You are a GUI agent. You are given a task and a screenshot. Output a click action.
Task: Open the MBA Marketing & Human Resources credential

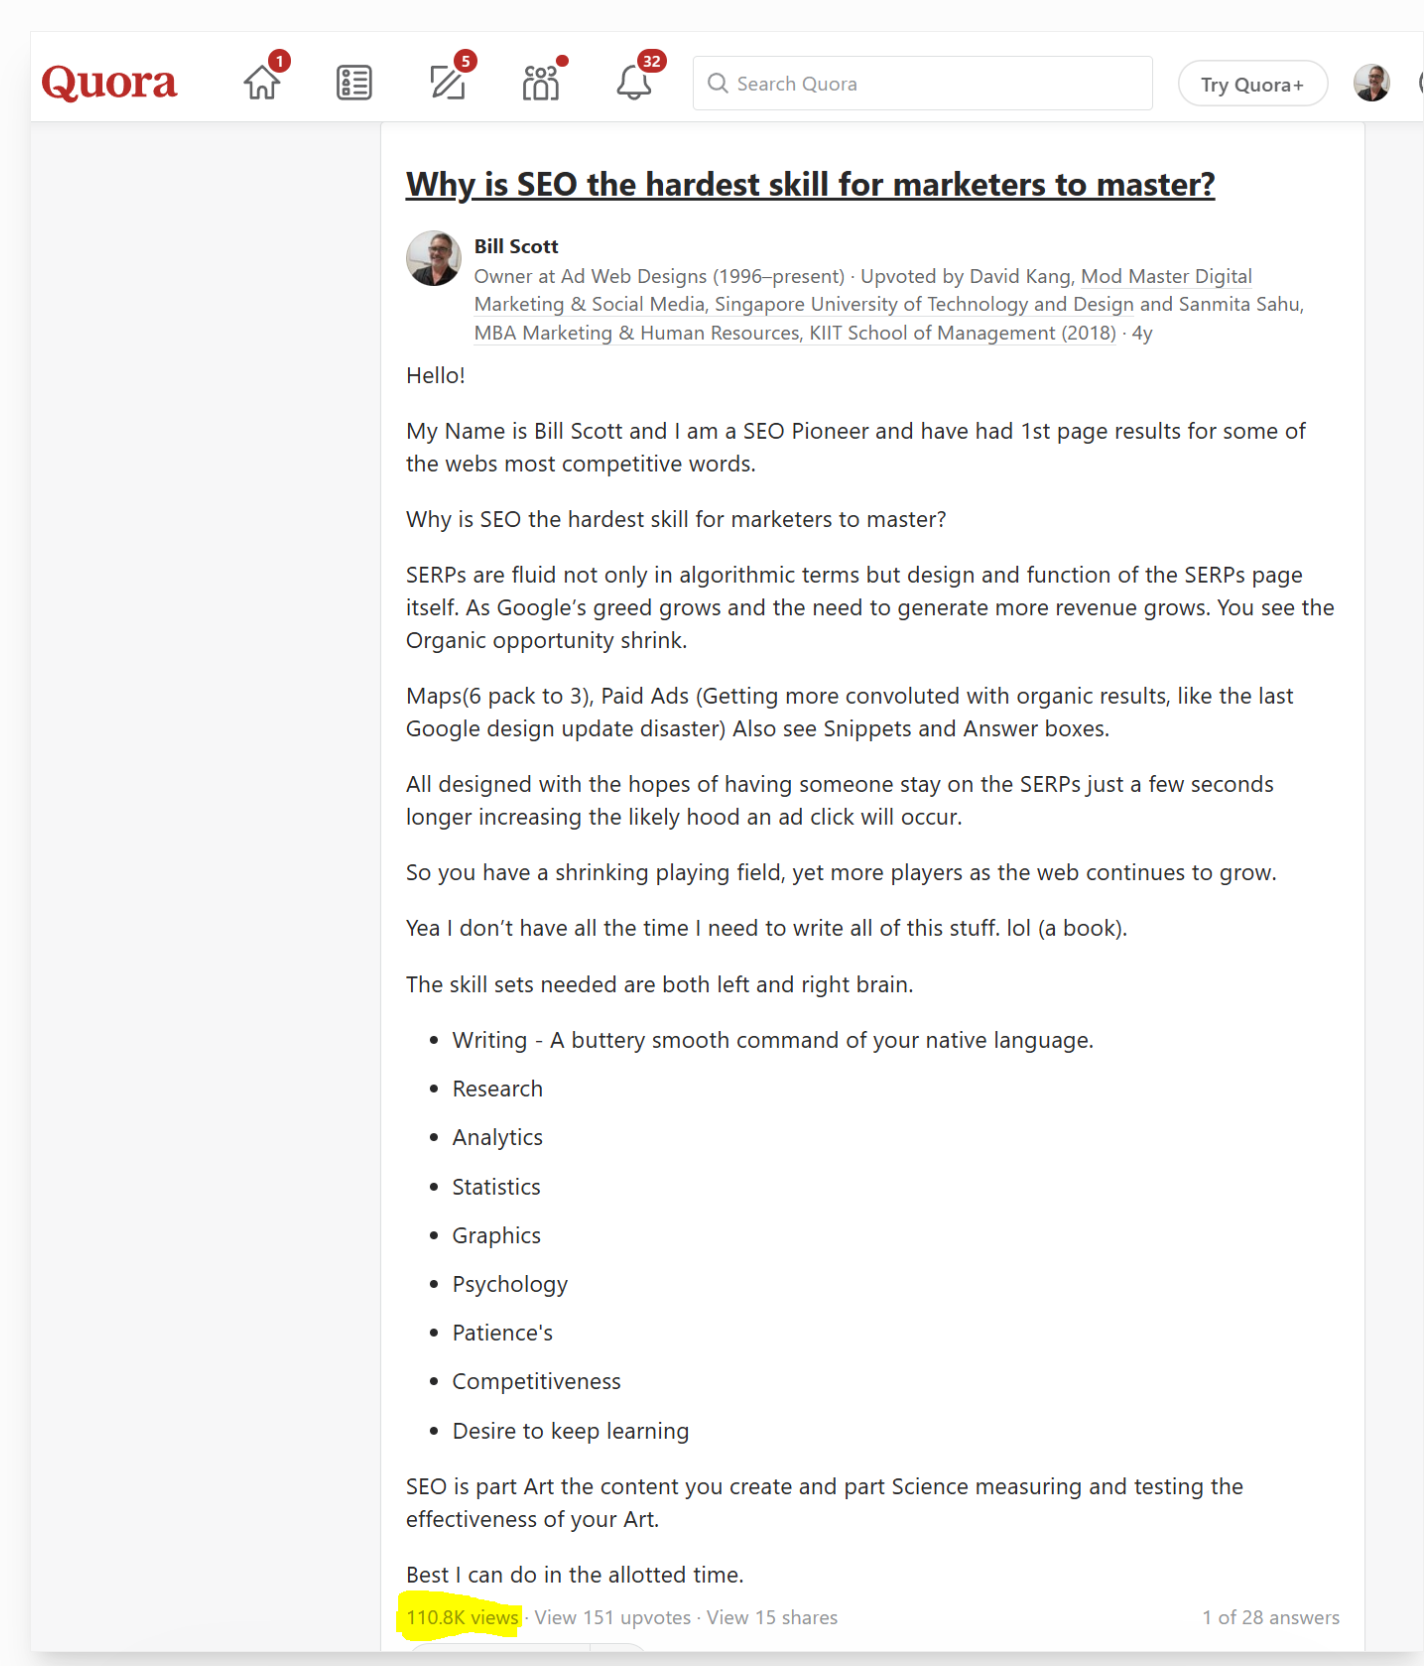pos(795,333)
